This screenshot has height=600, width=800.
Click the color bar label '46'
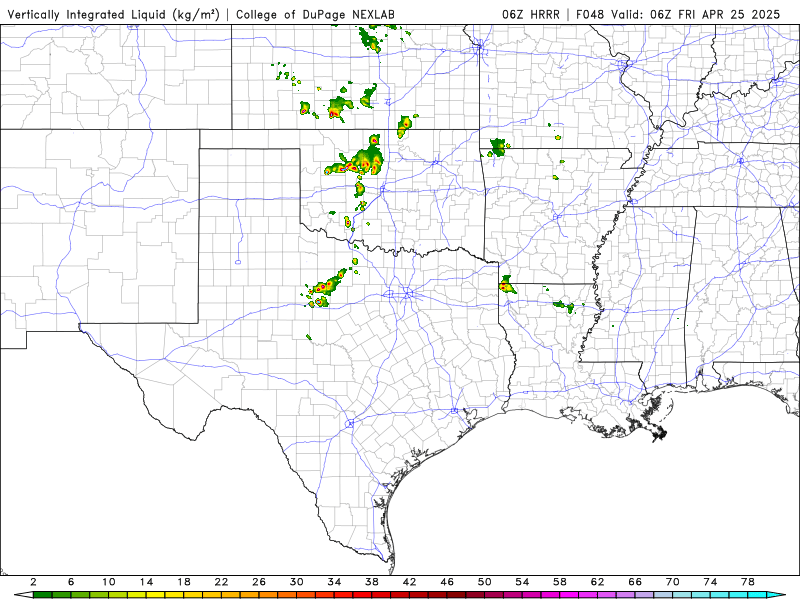447,582
